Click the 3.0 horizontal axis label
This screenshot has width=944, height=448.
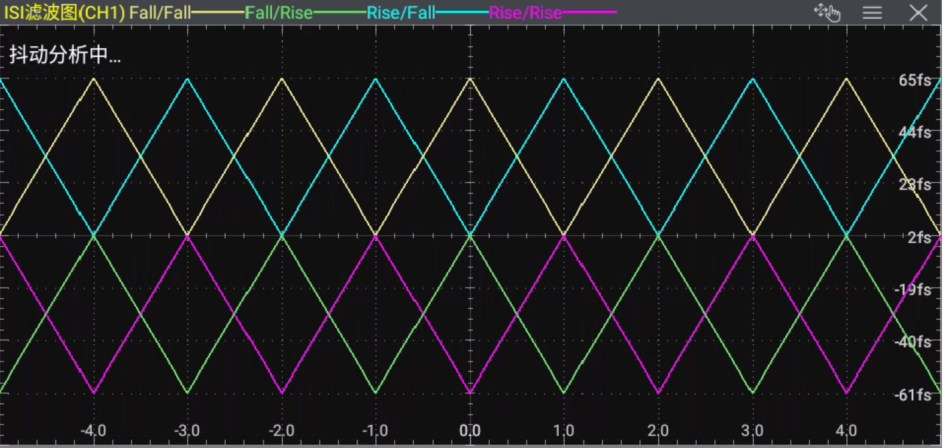tap(752, 431)
